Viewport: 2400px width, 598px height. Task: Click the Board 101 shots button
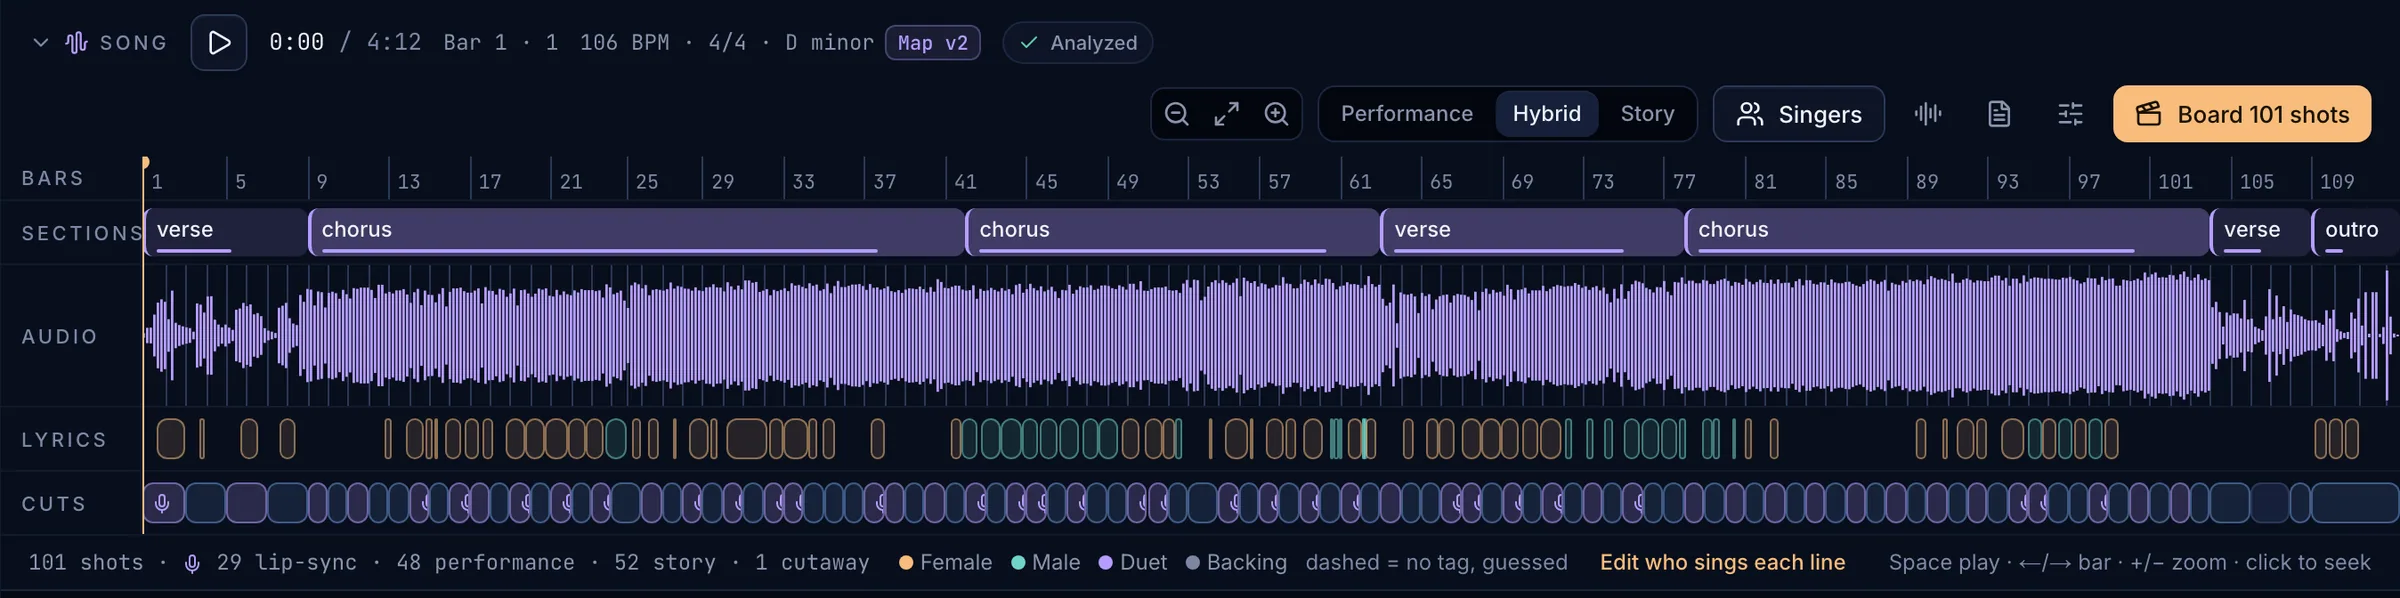click(x=2242, y=114)
